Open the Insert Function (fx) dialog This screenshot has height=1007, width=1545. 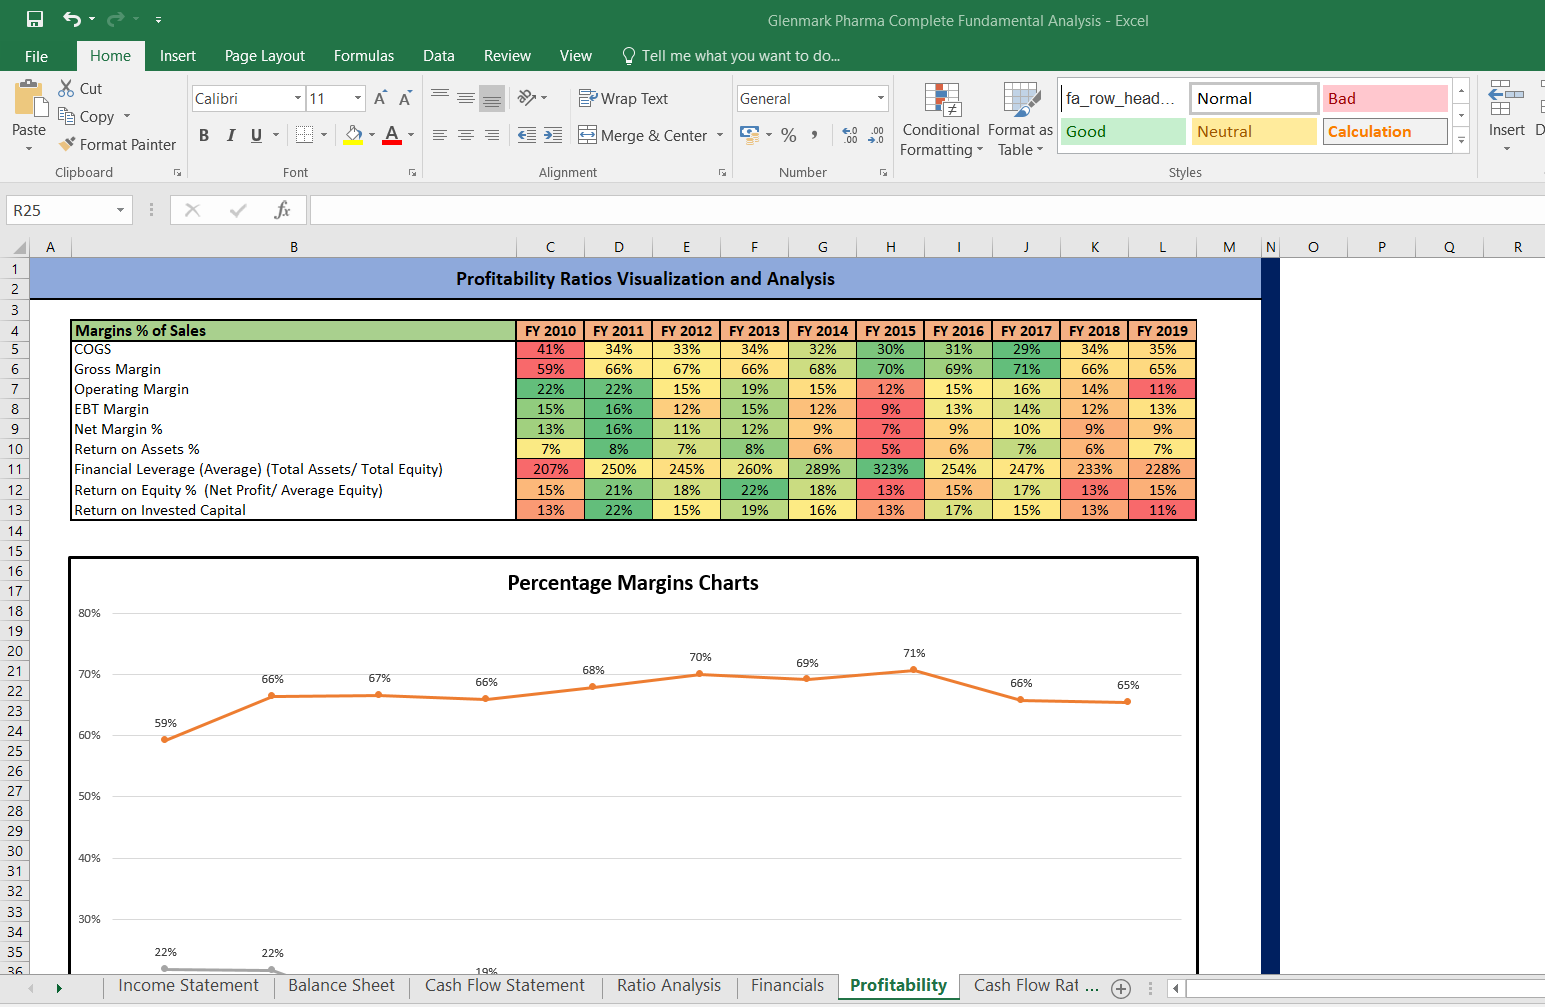coord(283,210)
